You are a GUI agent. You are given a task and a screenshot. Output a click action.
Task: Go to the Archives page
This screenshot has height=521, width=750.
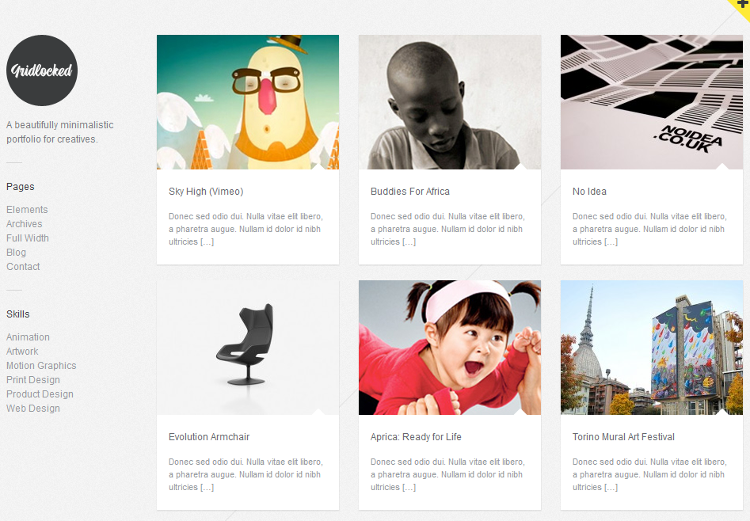coord(24,224)
